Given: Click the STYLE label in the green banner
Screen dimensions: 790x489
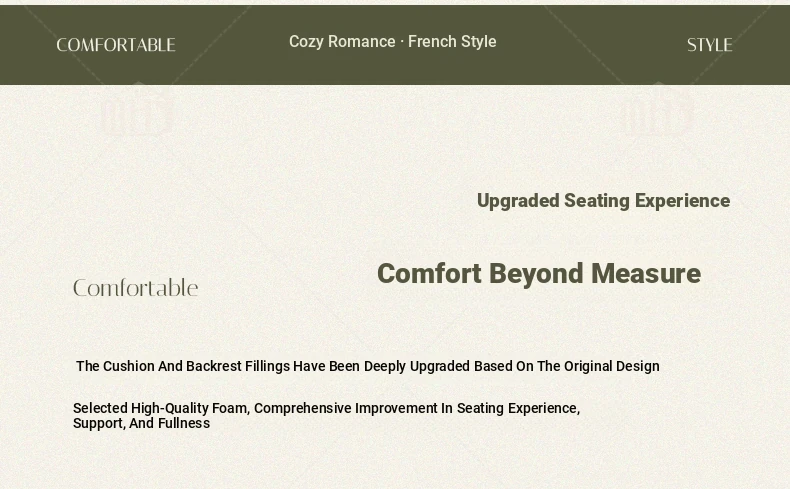Looking at the screenshot, I should click(710, 45).
